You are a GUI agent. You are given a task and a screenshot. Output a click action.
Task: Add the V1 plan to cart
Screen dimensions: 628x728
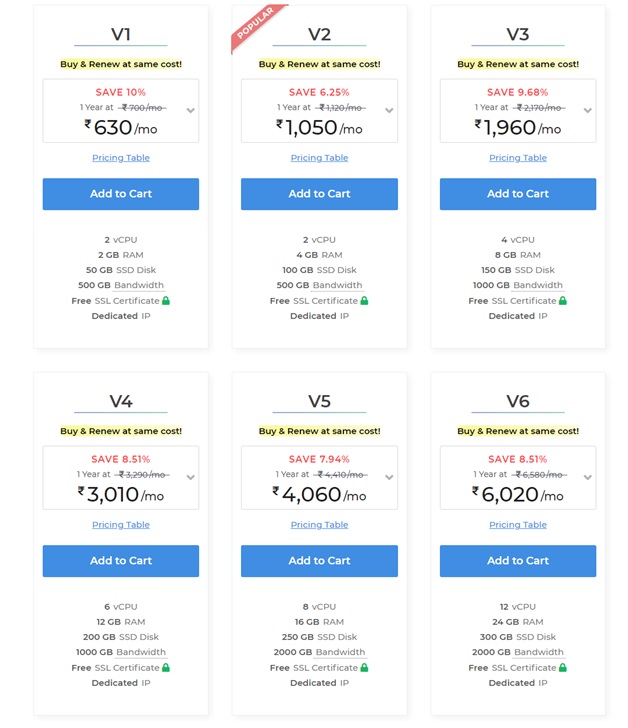pos(121,194)
